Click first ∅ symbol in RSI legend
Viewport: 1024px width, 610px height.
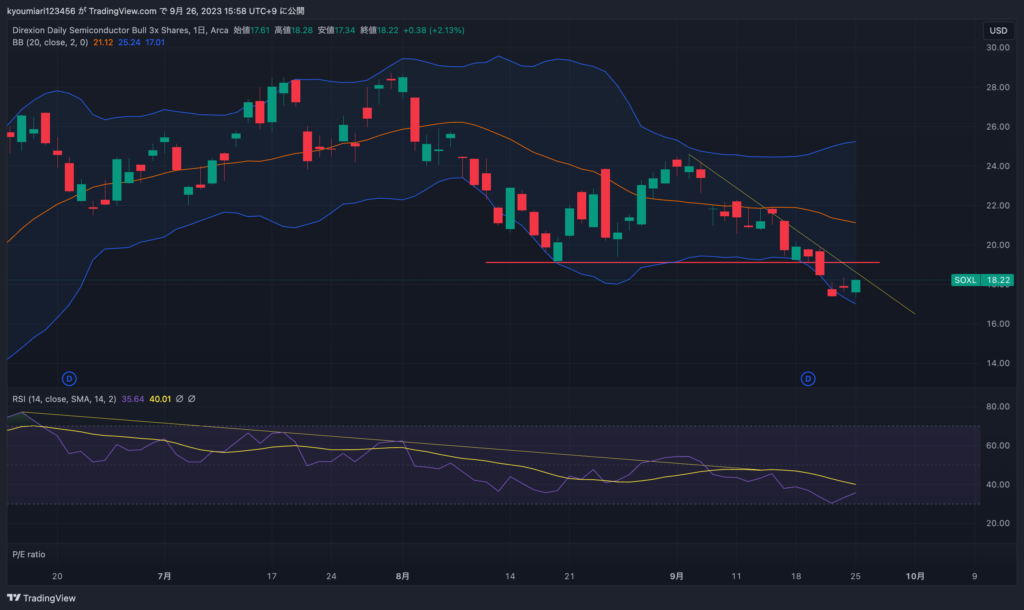pos(180,399)
